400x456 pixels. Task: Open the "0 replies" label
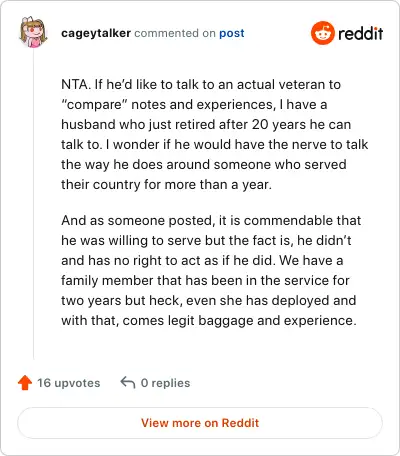pos(165,383)
